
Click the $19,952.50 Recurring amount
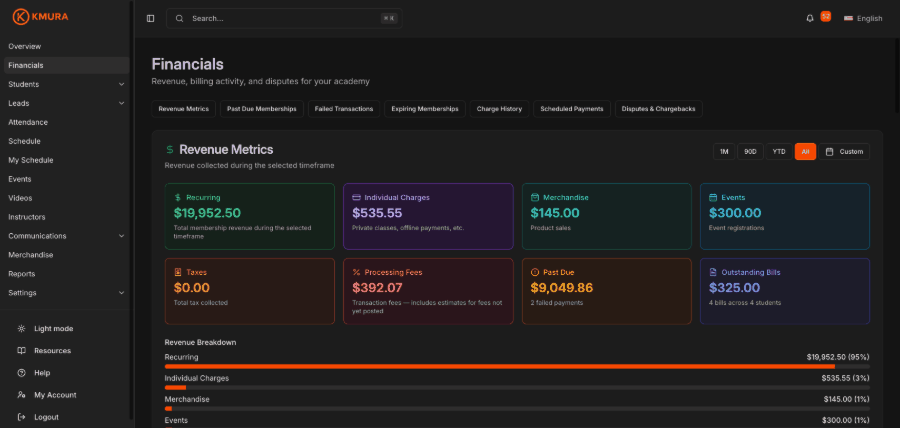pos(207,213)
